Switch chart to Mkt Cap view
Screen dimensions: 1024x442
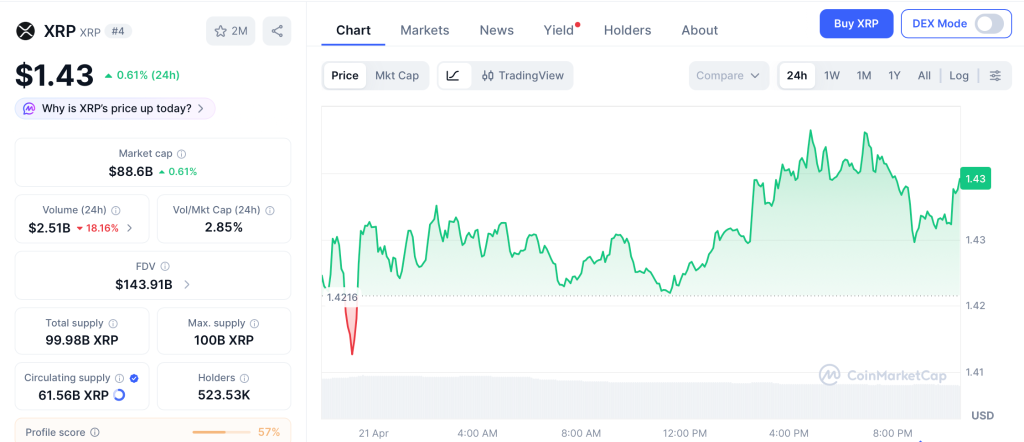[x=397, y=76]
